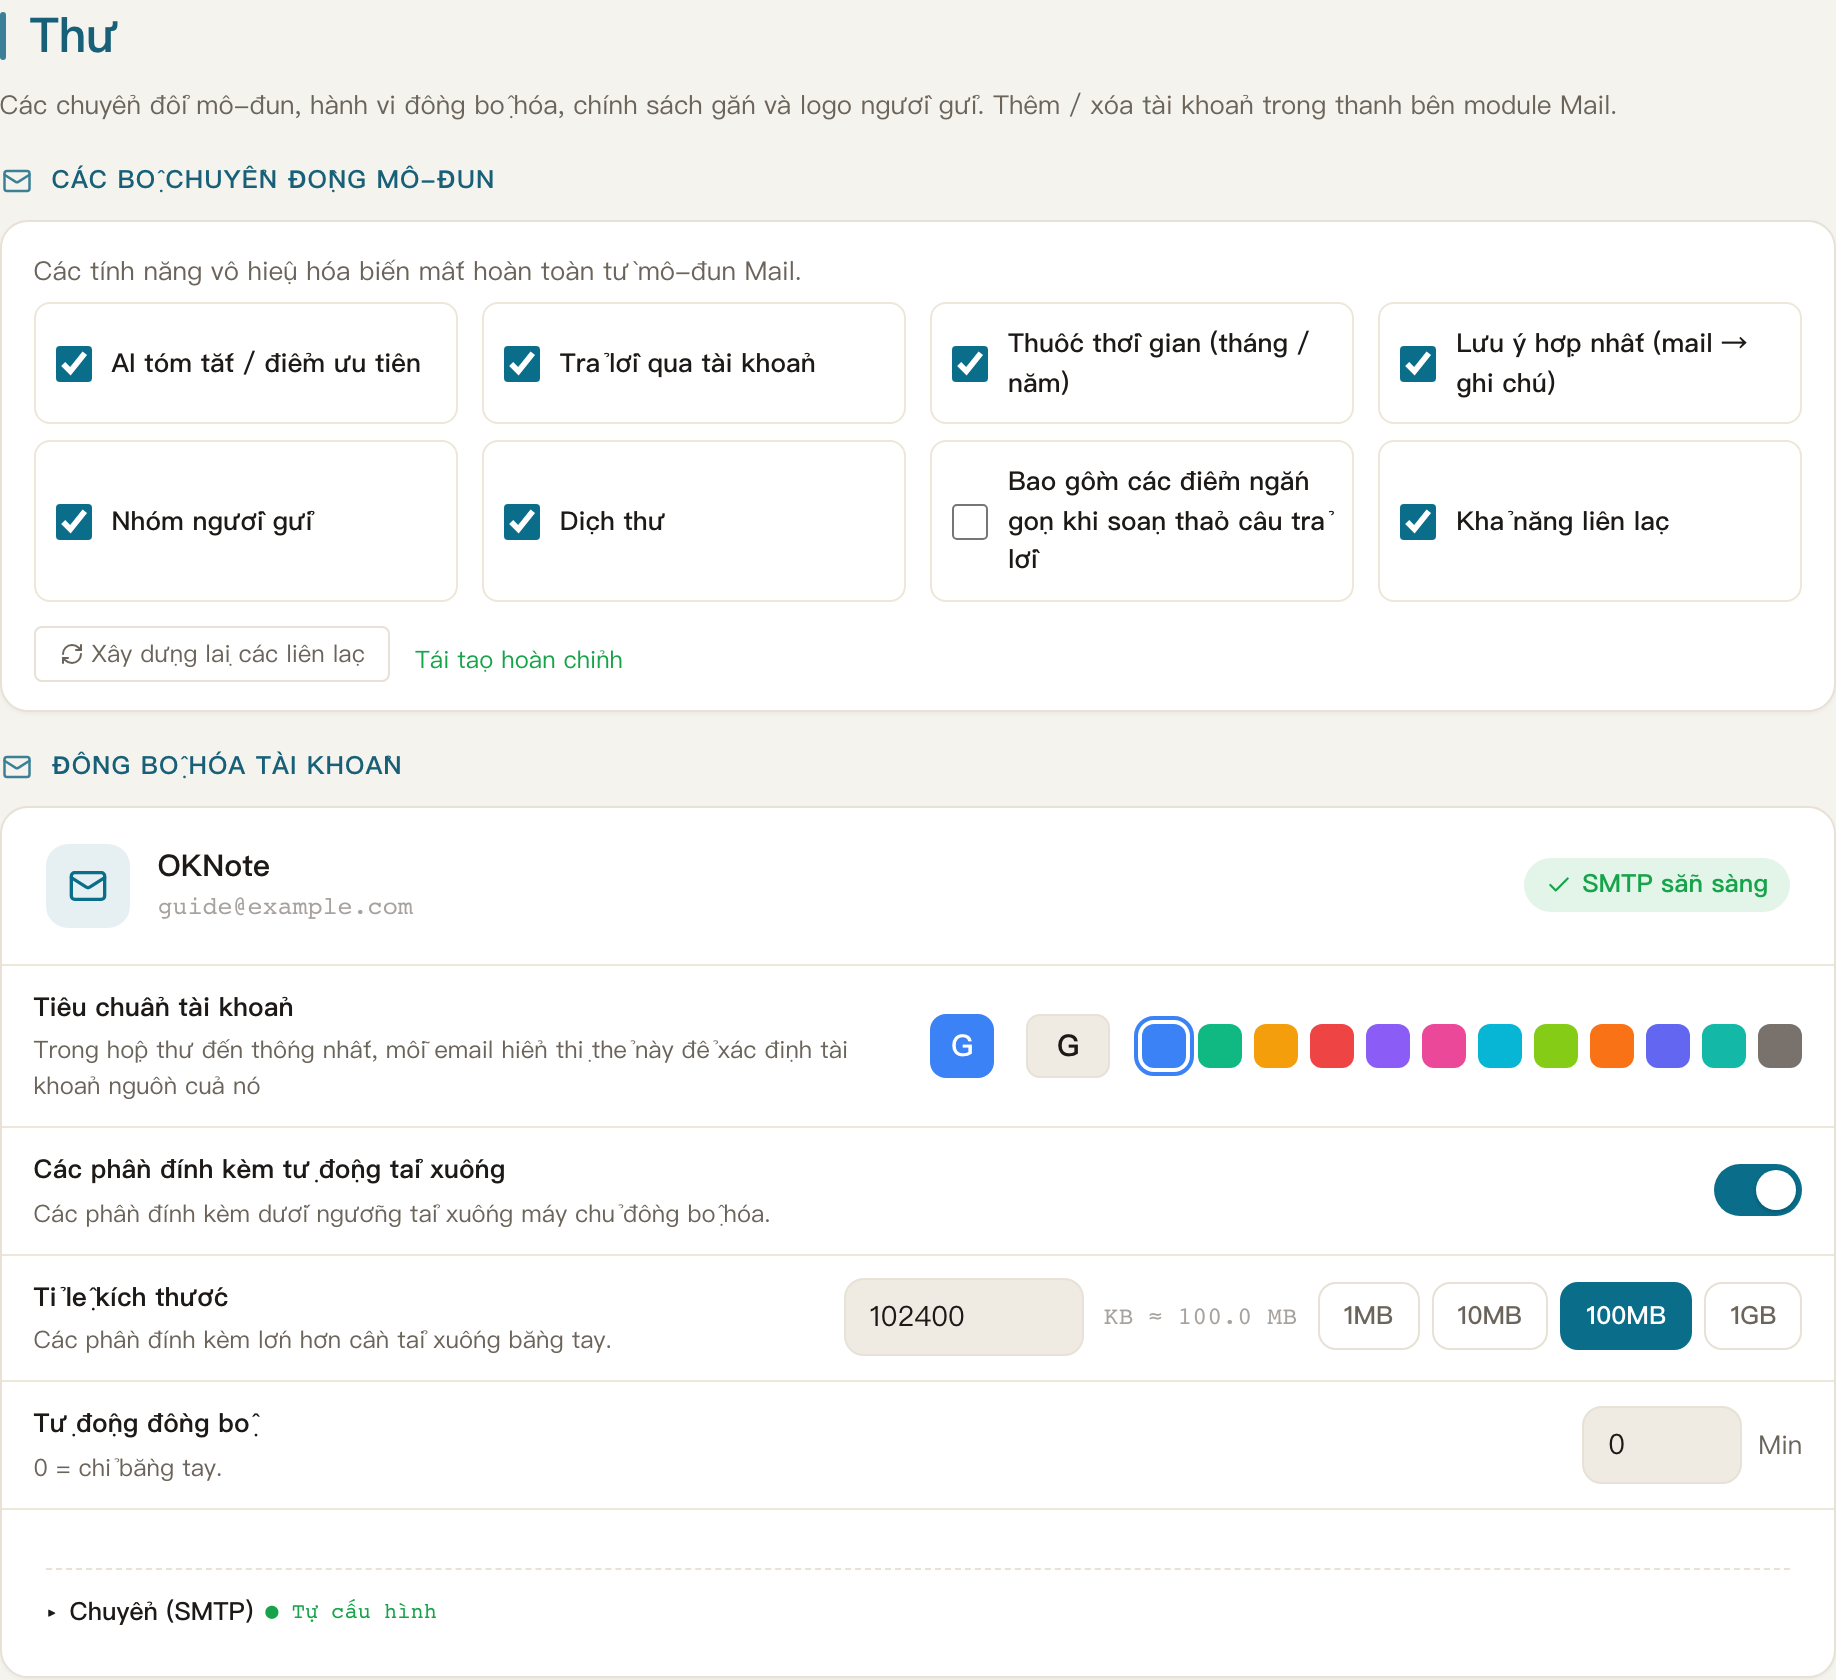Pick the indigo account color swatch

pos(1668,1046)
